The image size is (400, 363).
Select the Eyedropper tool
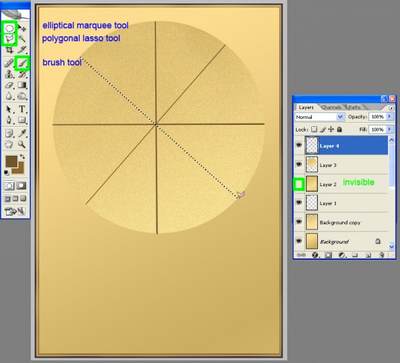22,133
